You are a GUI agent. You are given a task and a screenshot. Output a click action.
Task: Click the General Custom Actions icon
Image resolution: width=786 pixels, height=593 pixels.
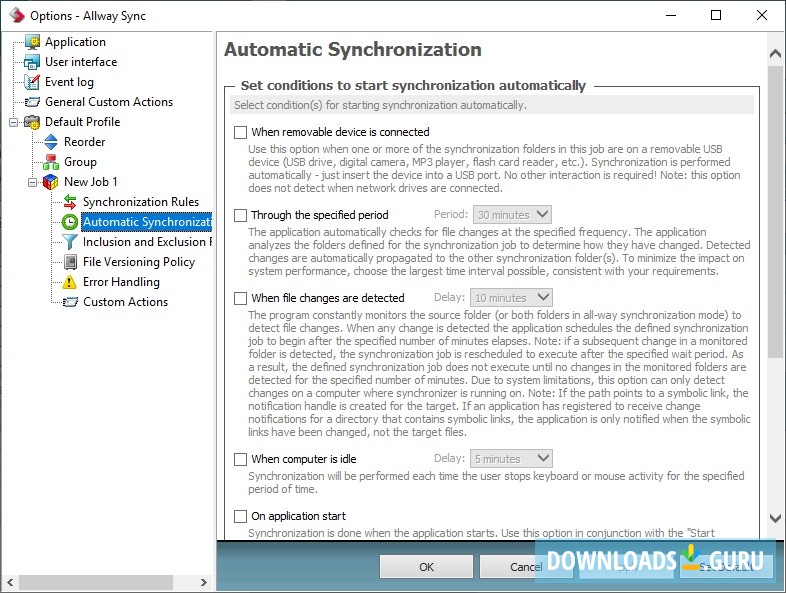tap(32, 102)
